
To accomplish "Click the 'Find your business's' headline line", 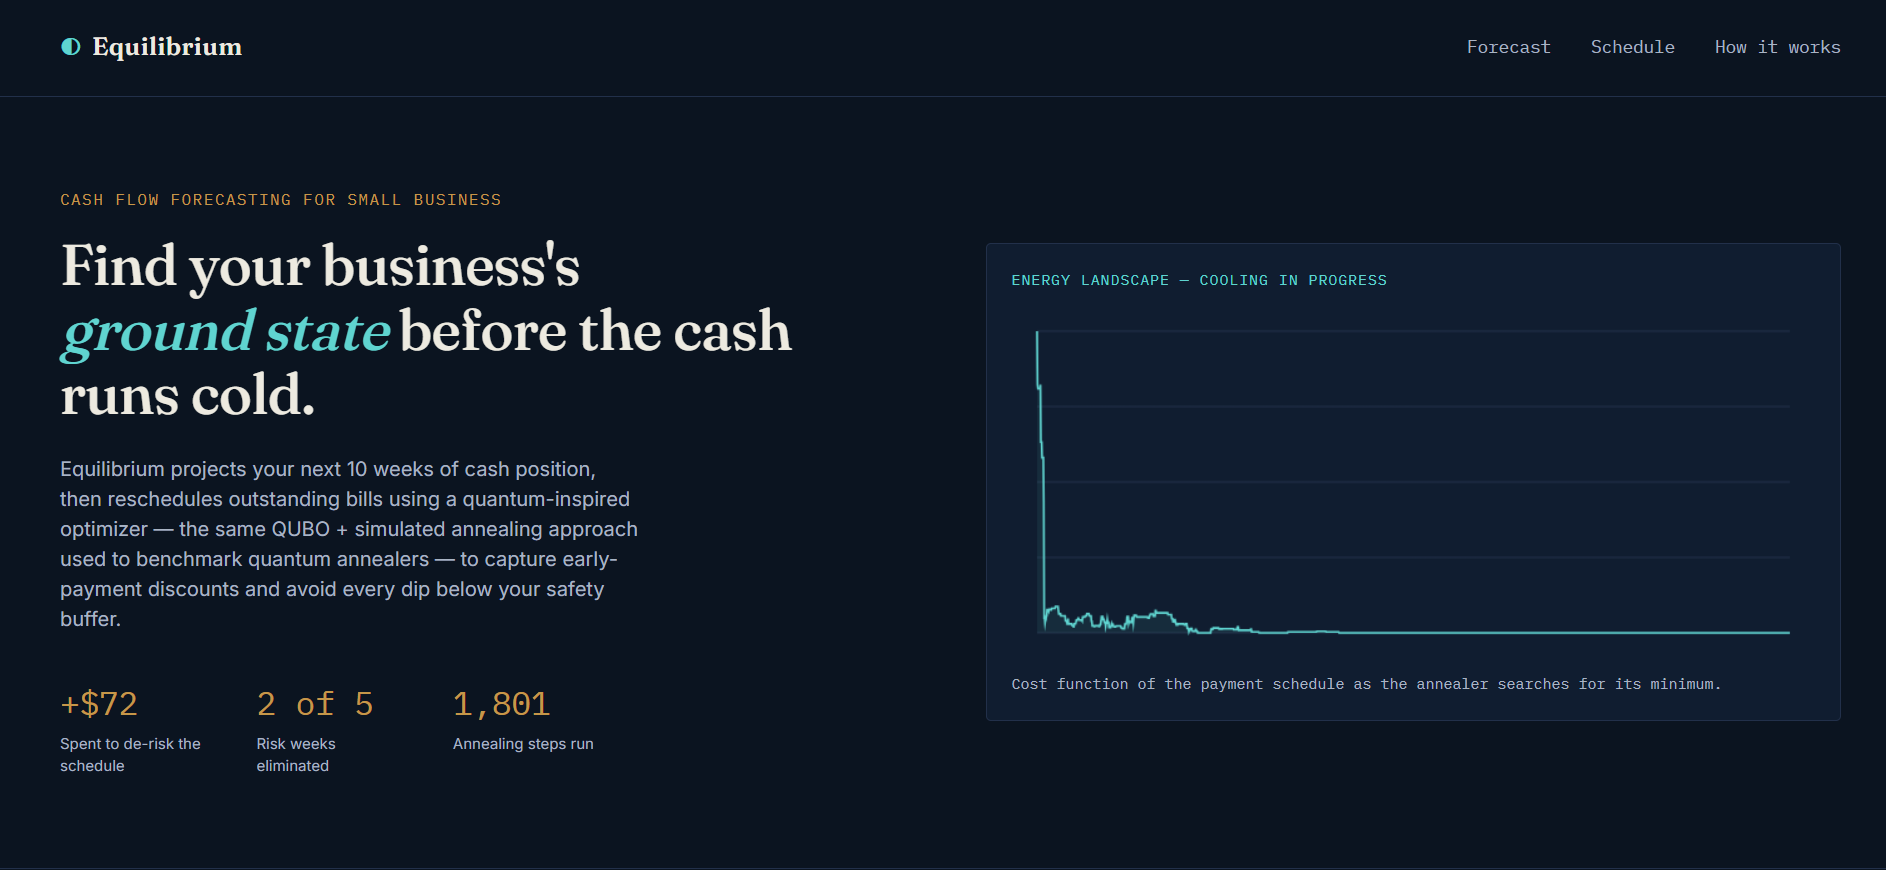I will click(321, 266).
